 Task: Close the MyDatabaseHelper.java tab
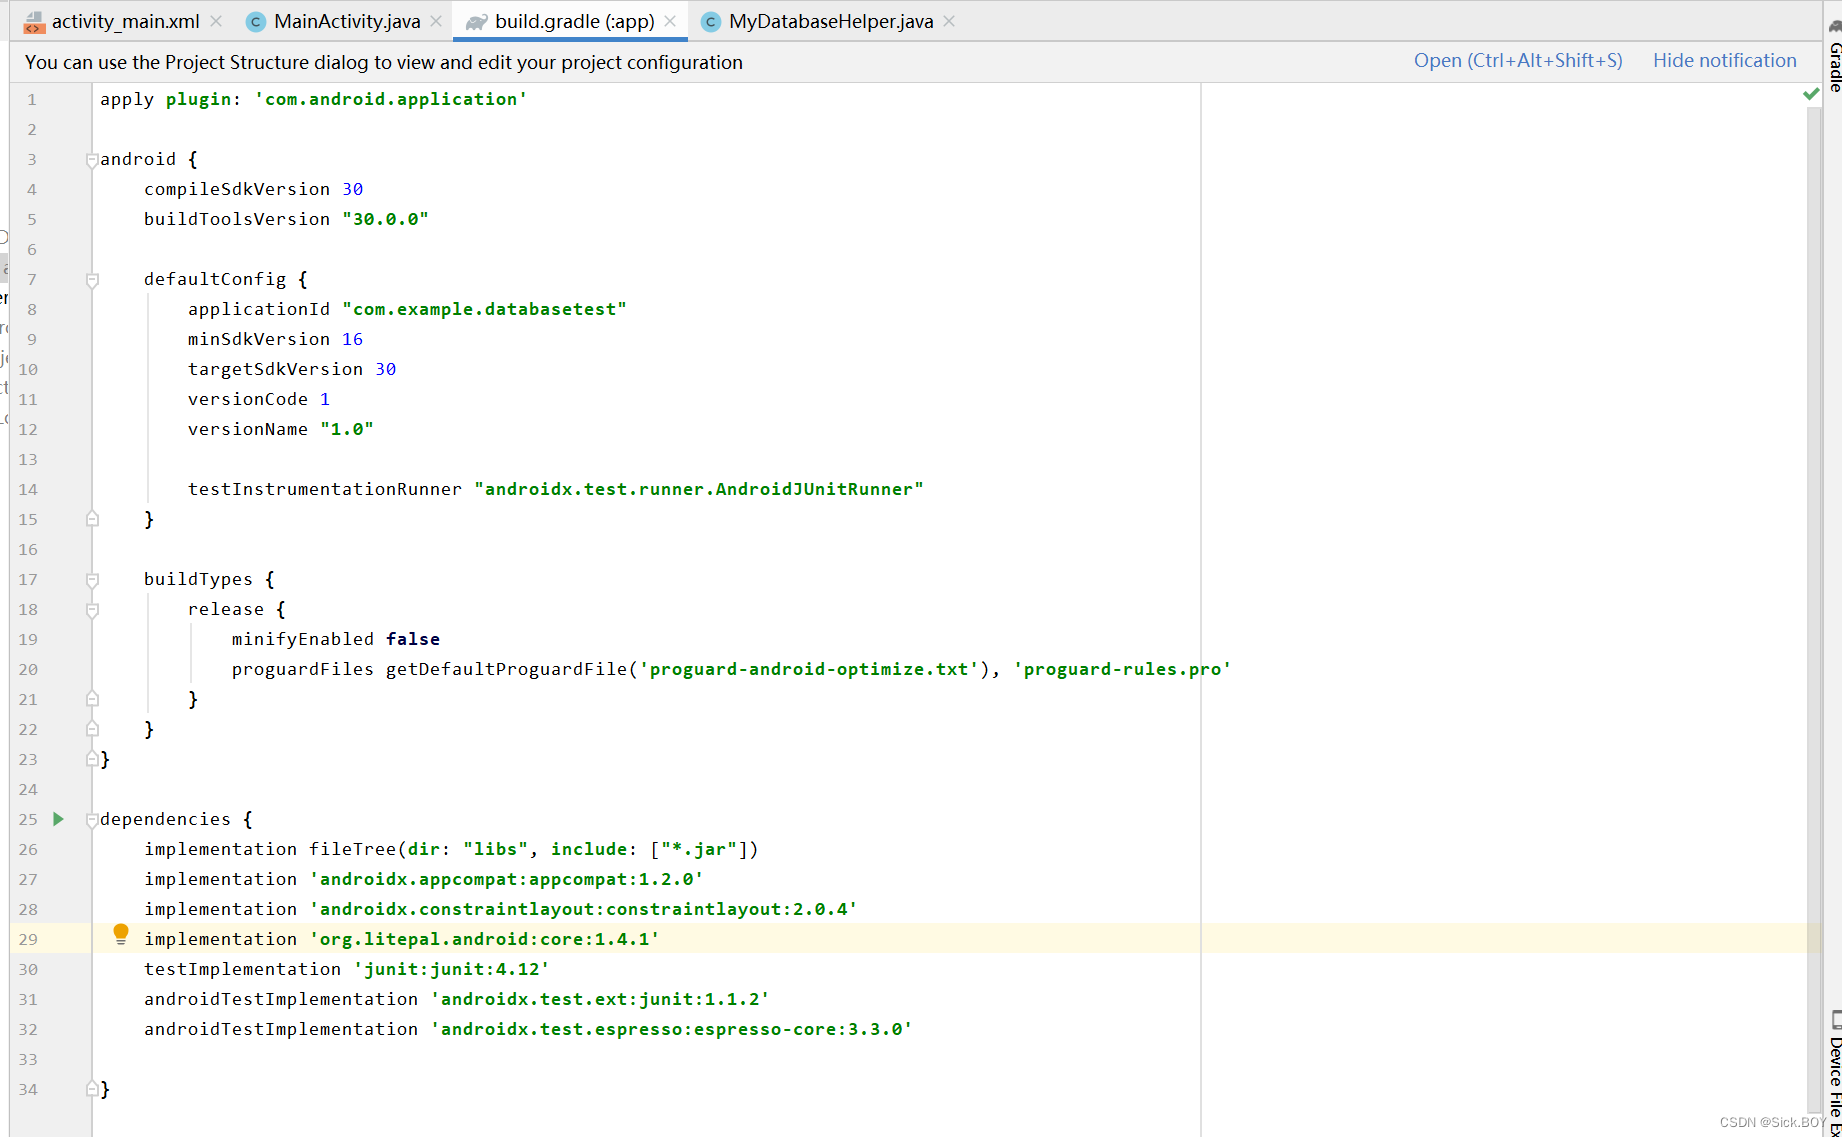pyautogui.click(x=949, y=21)
